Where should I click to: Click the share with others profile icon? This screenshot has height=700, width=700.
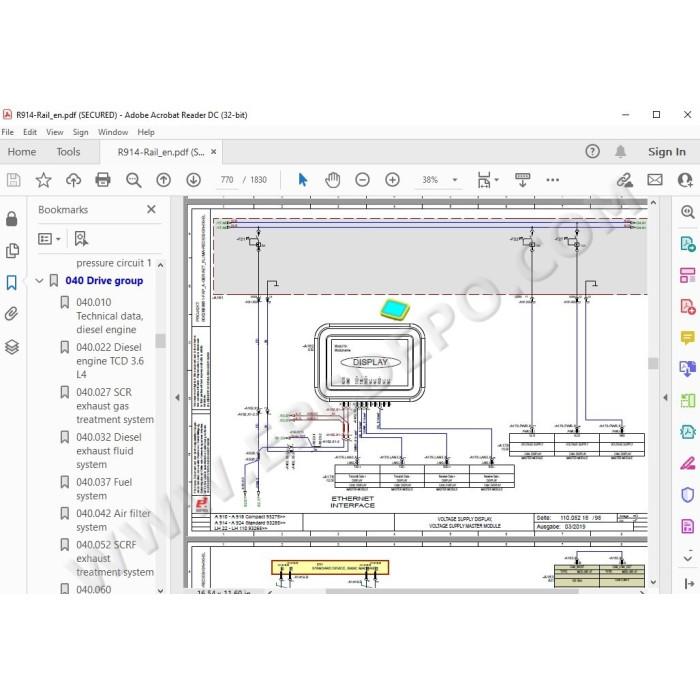pos(685,180)
